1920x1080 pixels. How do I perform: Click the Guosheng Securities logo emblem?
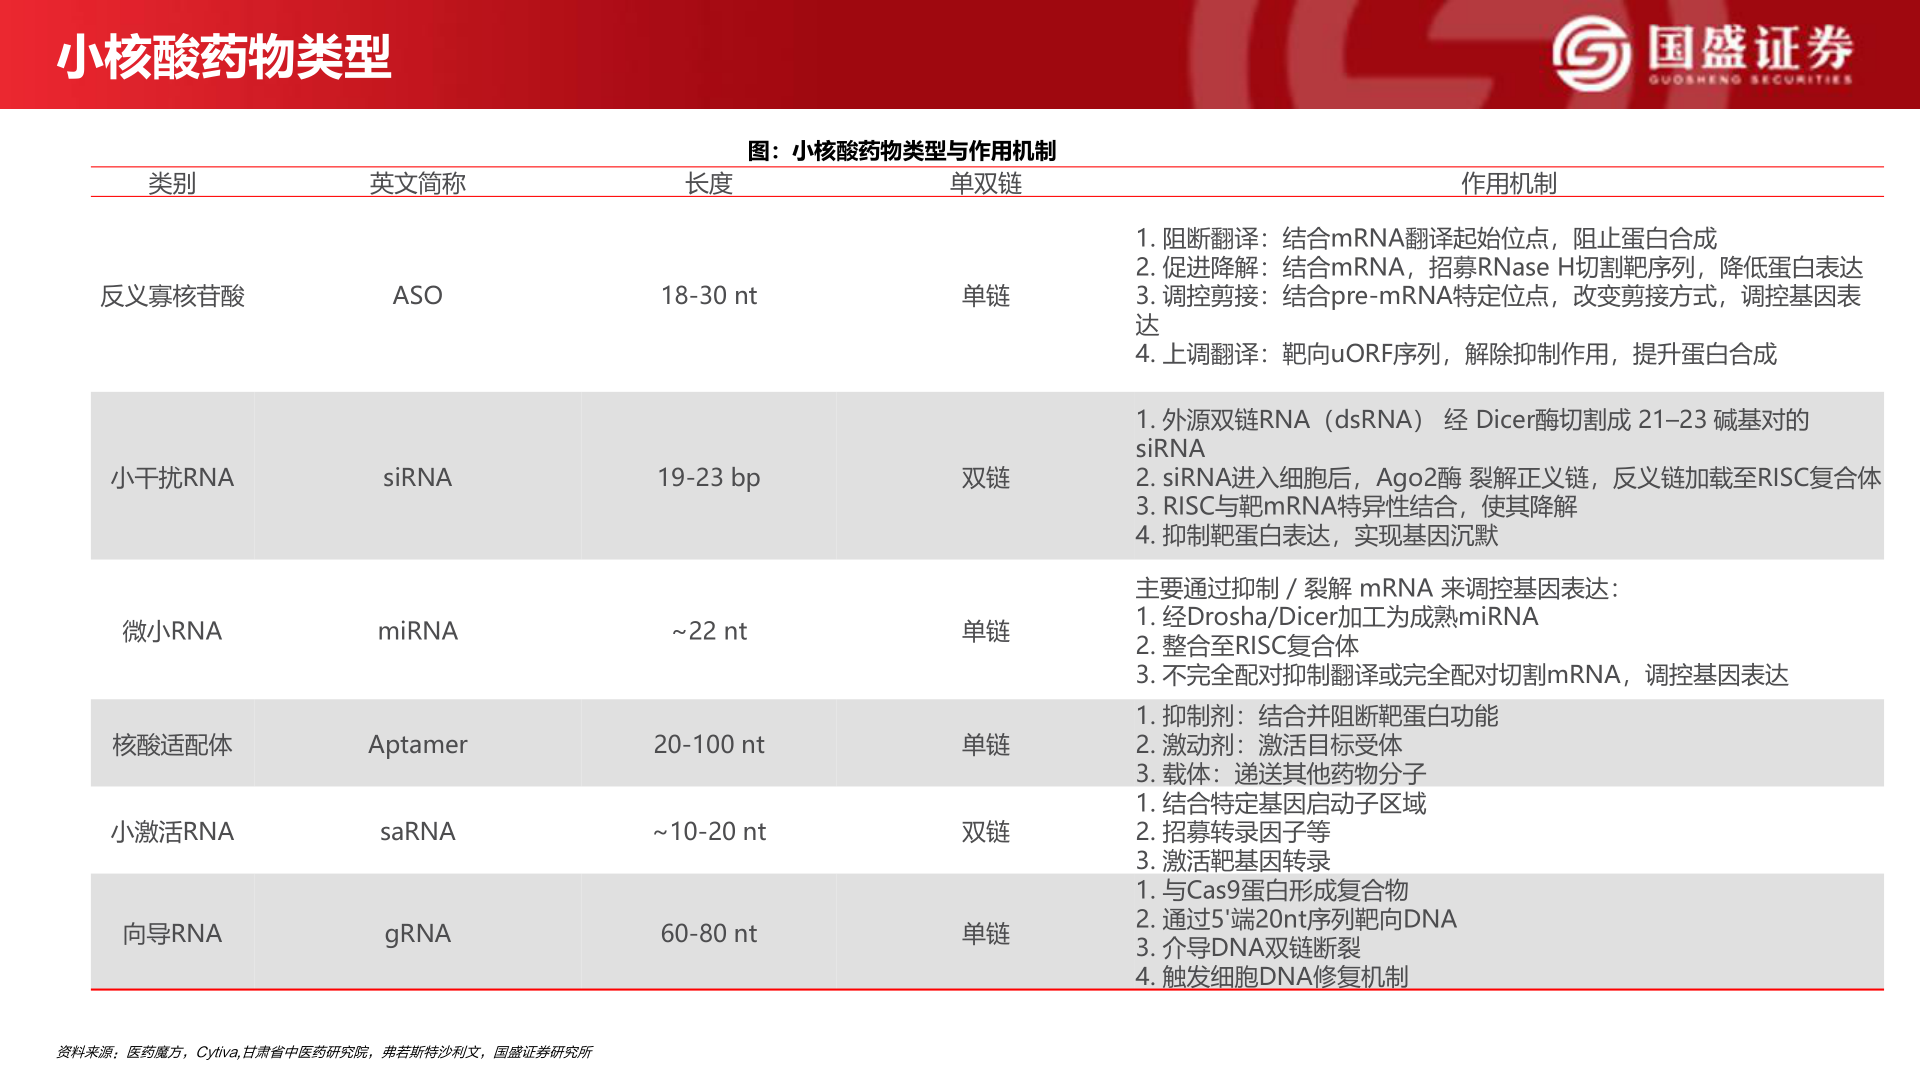click(x=1592, y=54)
